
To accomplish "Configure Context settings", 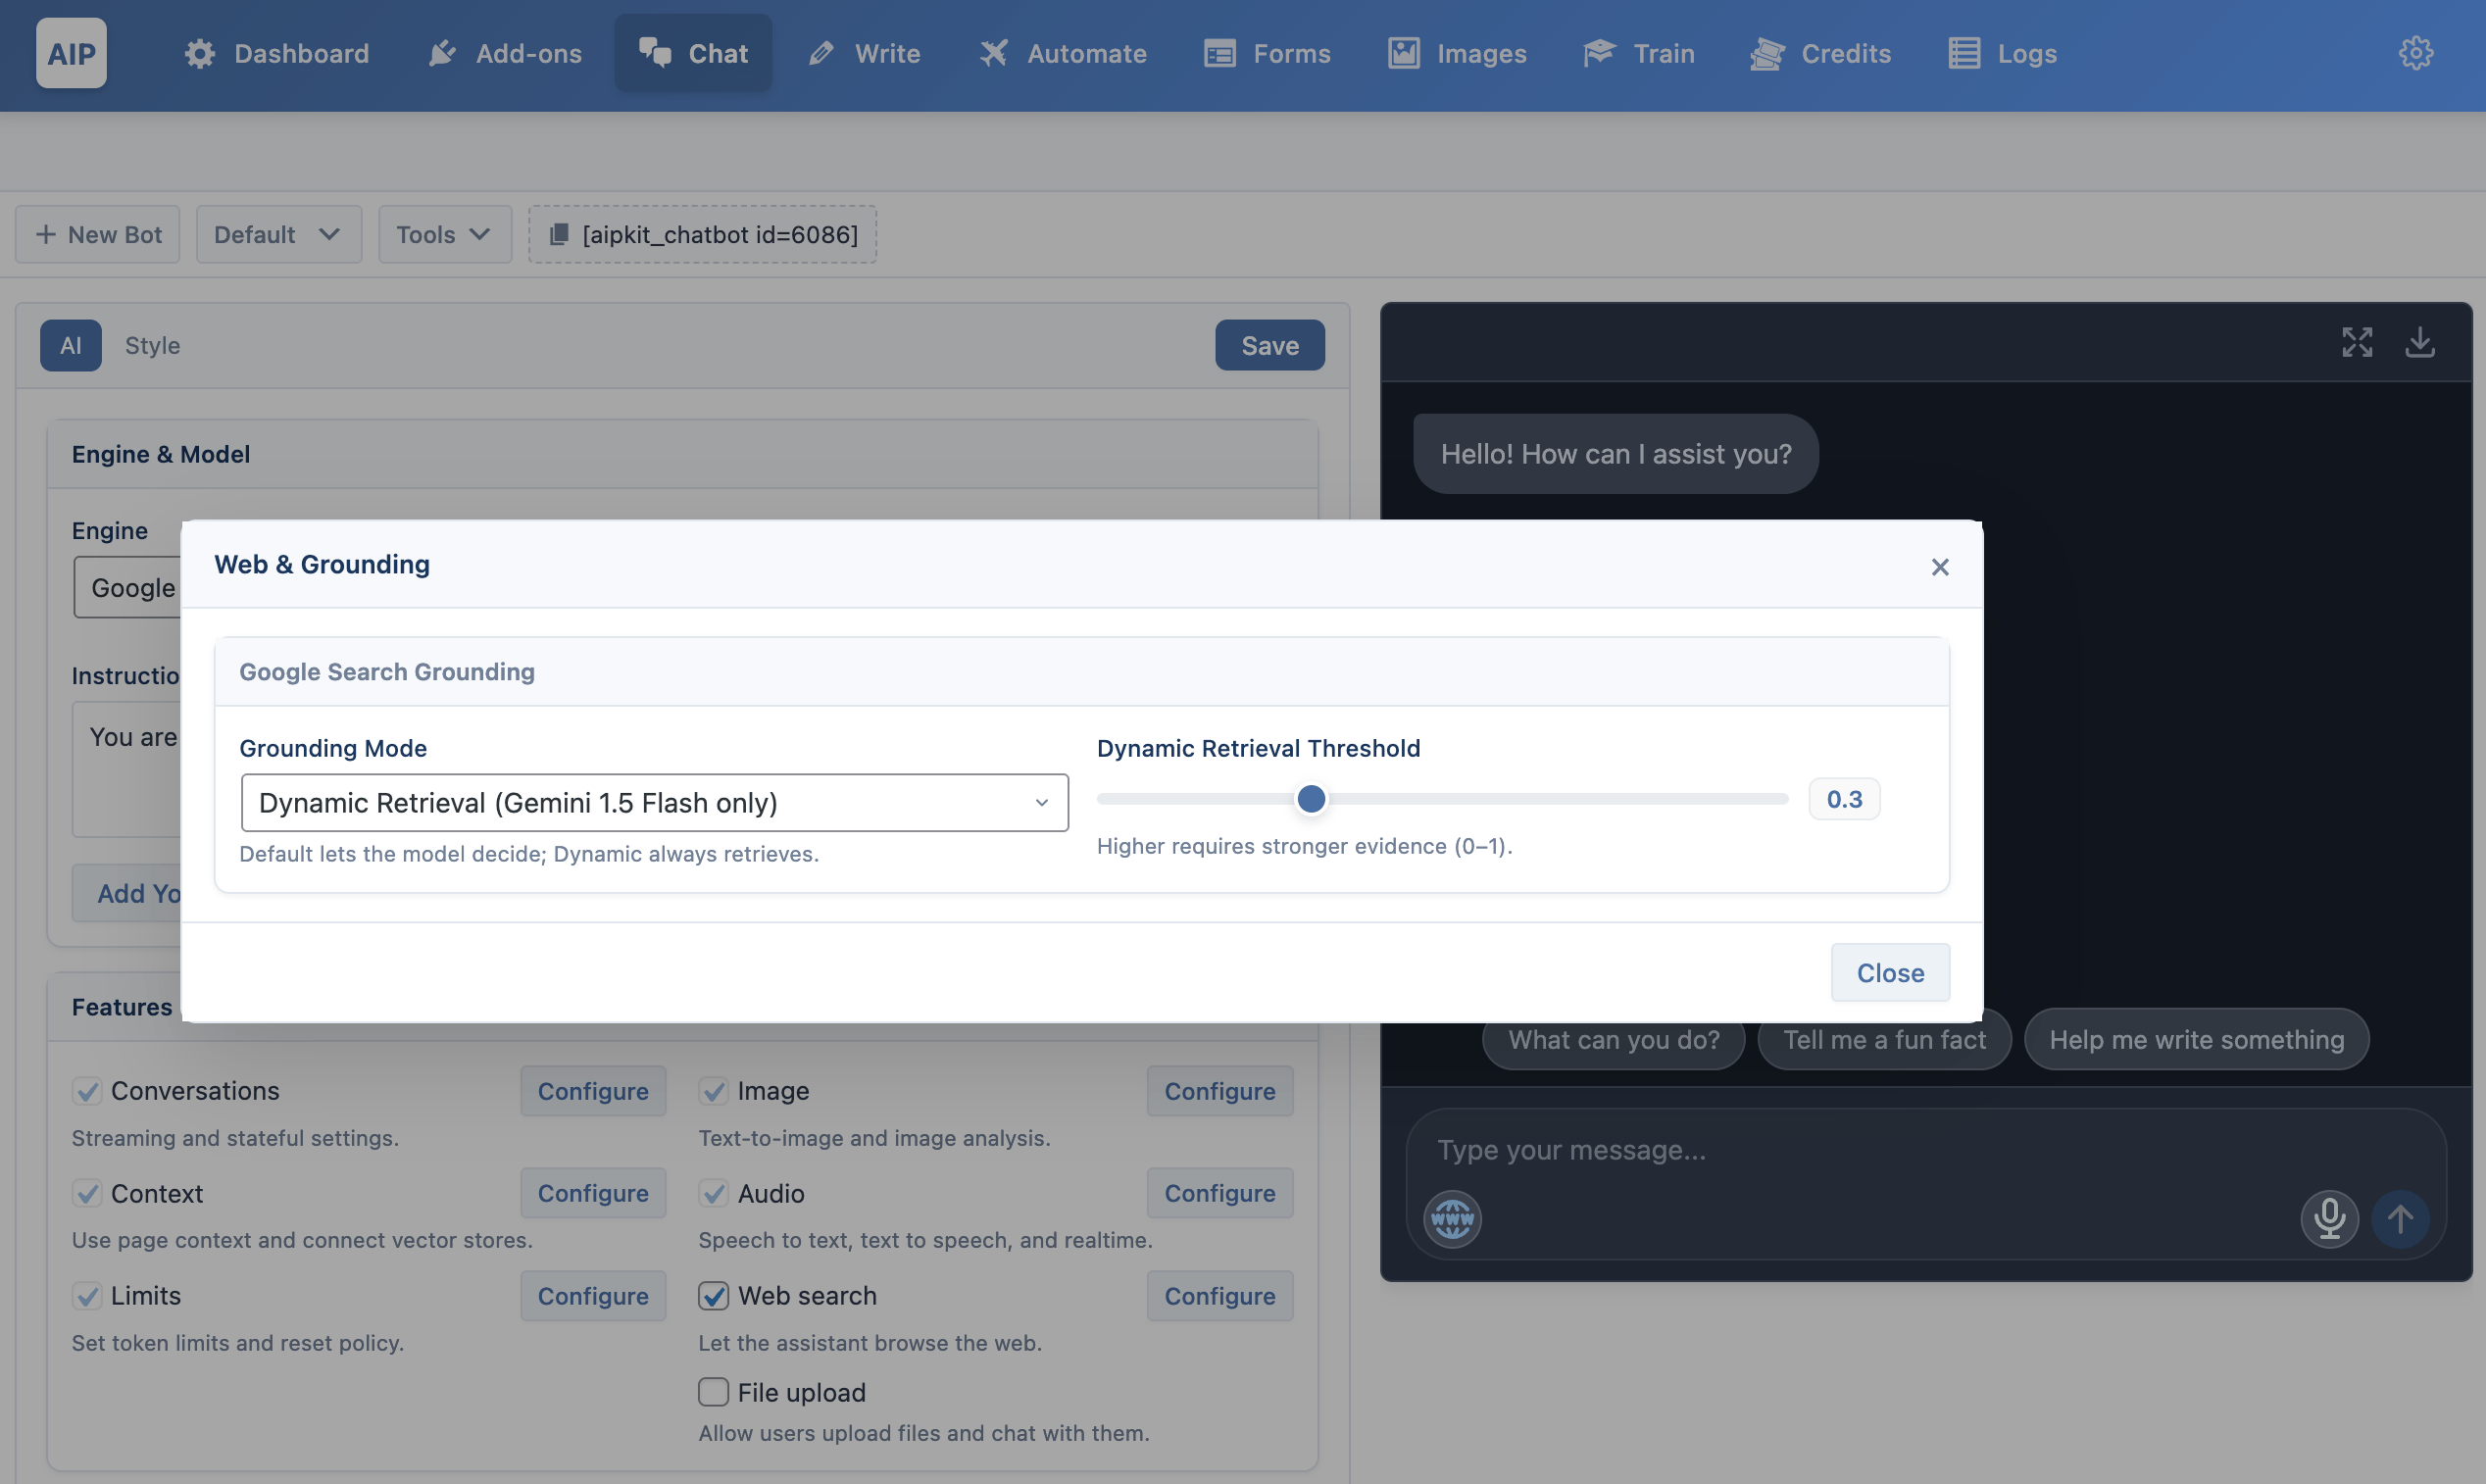I will click(593, 1193).
